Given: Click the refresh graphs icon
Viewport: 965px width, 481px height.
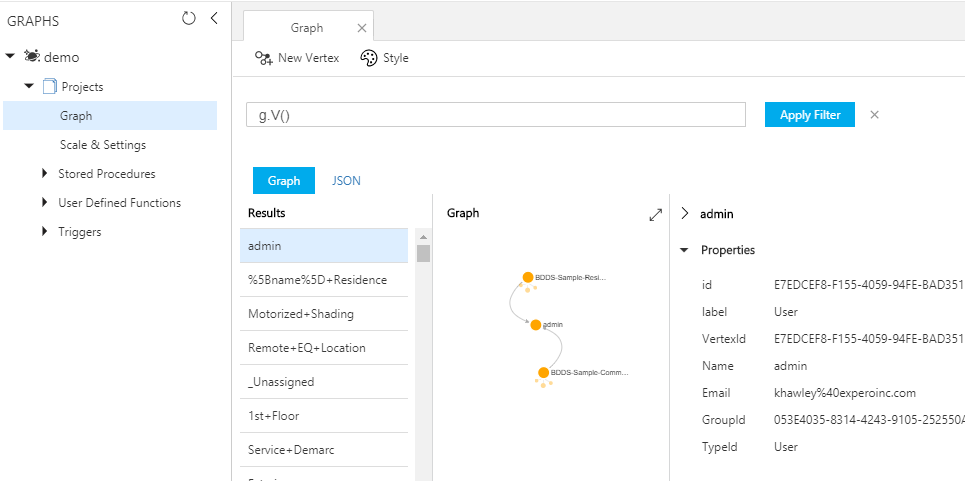Looking at the screenshot, I should (x=189, y=18).
